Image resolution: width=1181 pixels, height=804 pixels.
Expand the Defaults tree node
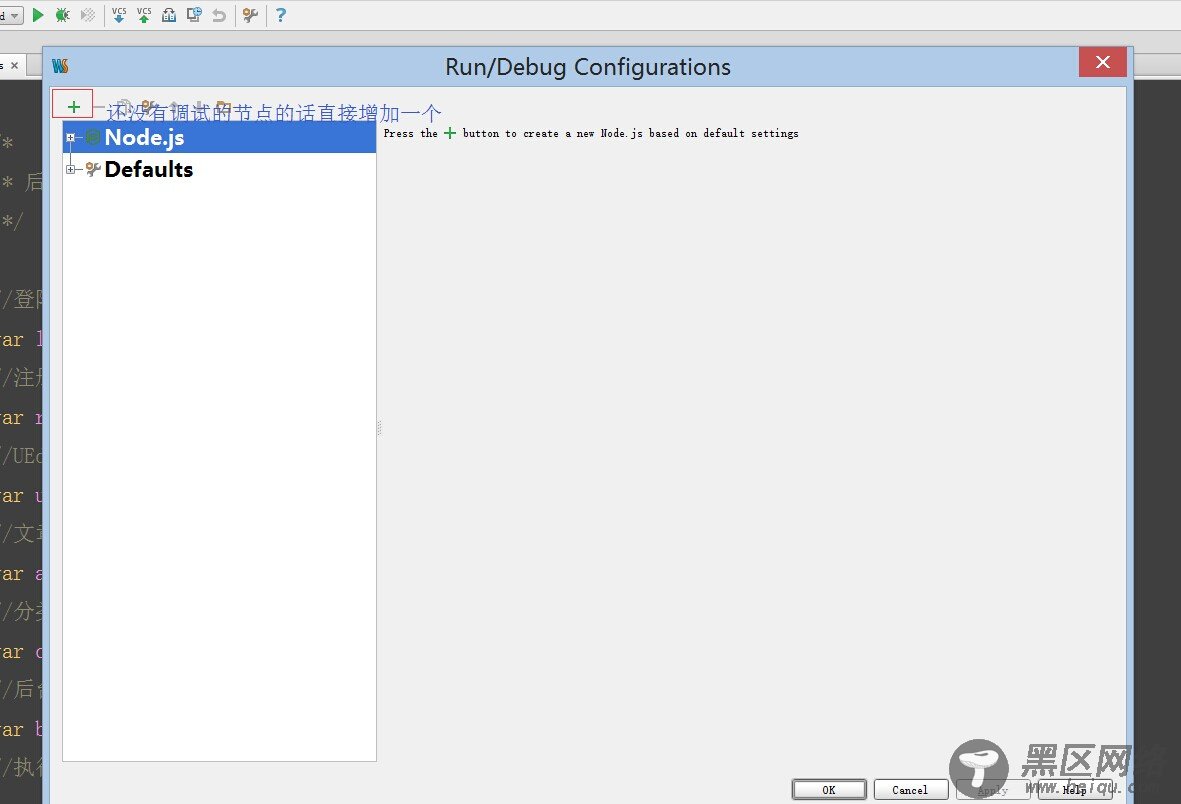click(70, 169)
